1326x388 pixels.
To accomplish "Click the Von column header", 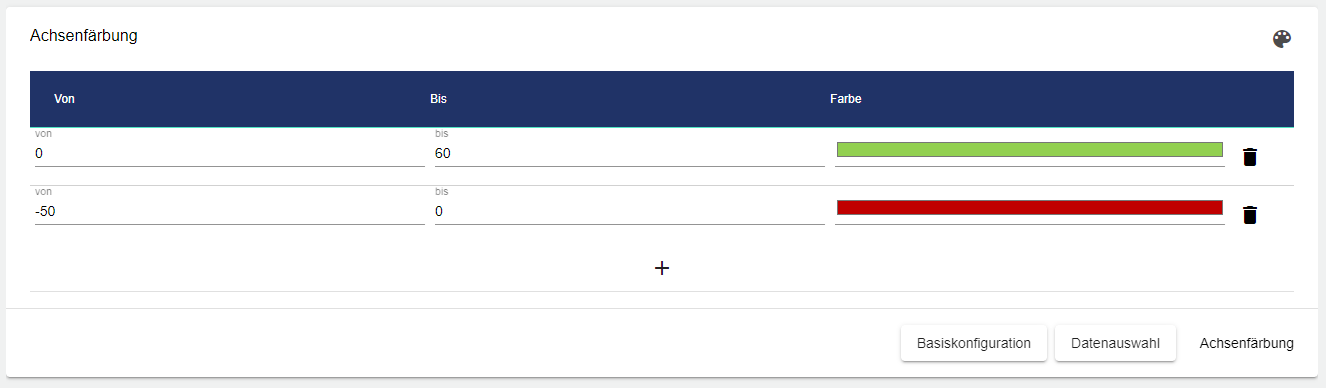I will (65, 99).
